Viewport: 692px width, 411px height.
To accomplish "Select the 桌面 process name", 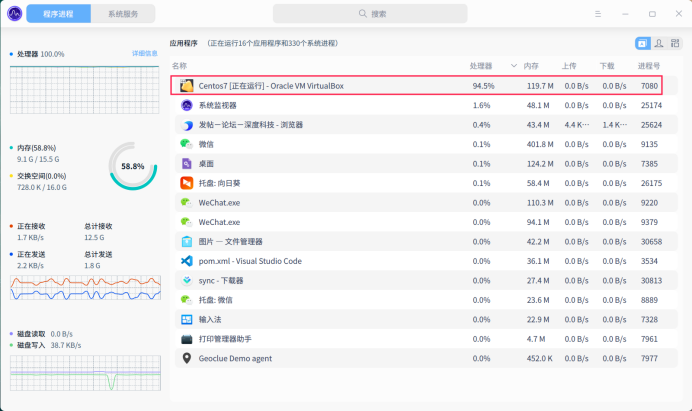I will (x=206, y=164).
